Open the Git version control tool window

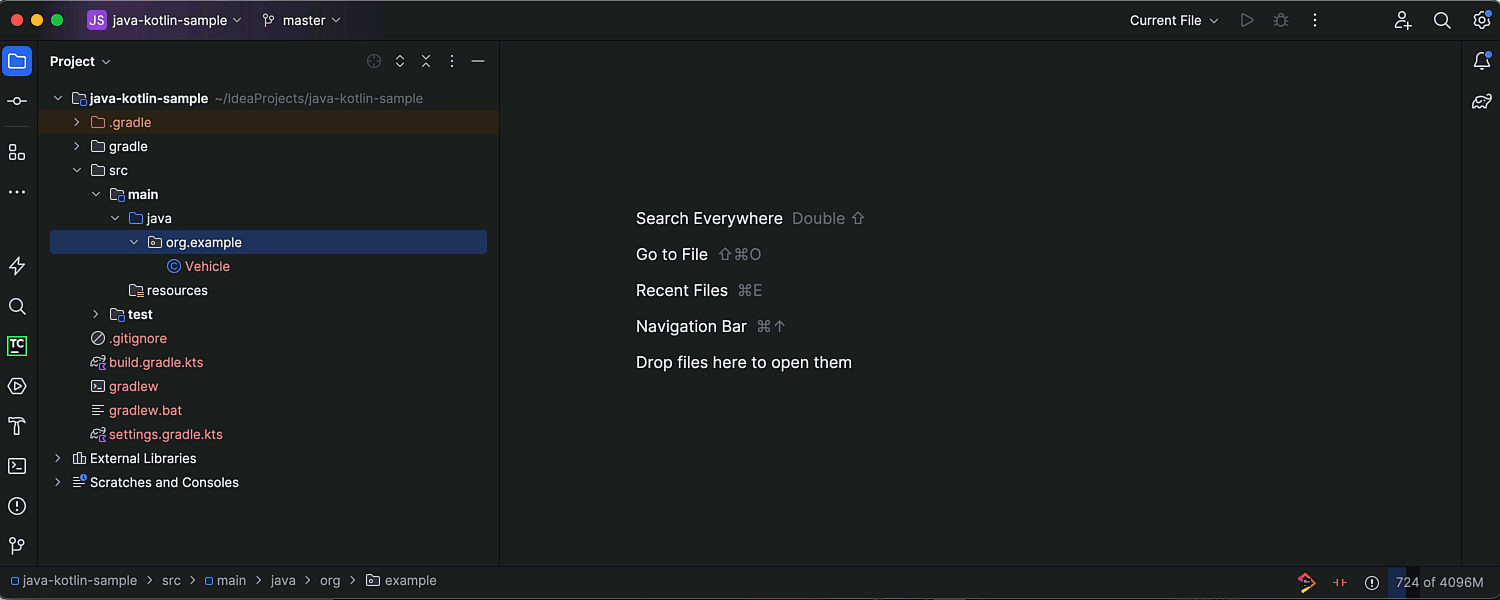point(17,546)
